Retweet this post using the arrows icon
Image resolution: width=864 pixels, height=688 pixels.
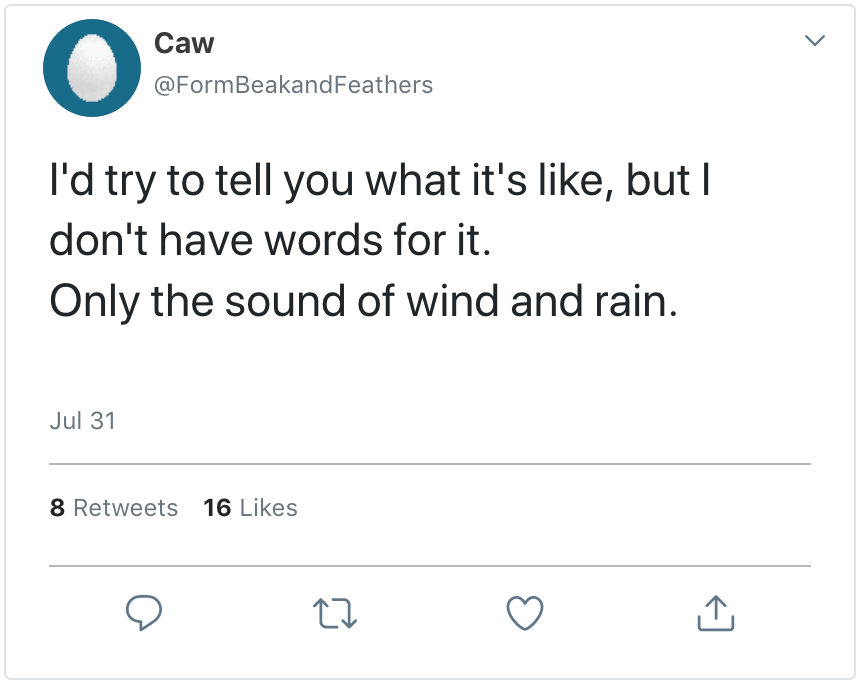(335, 613)
